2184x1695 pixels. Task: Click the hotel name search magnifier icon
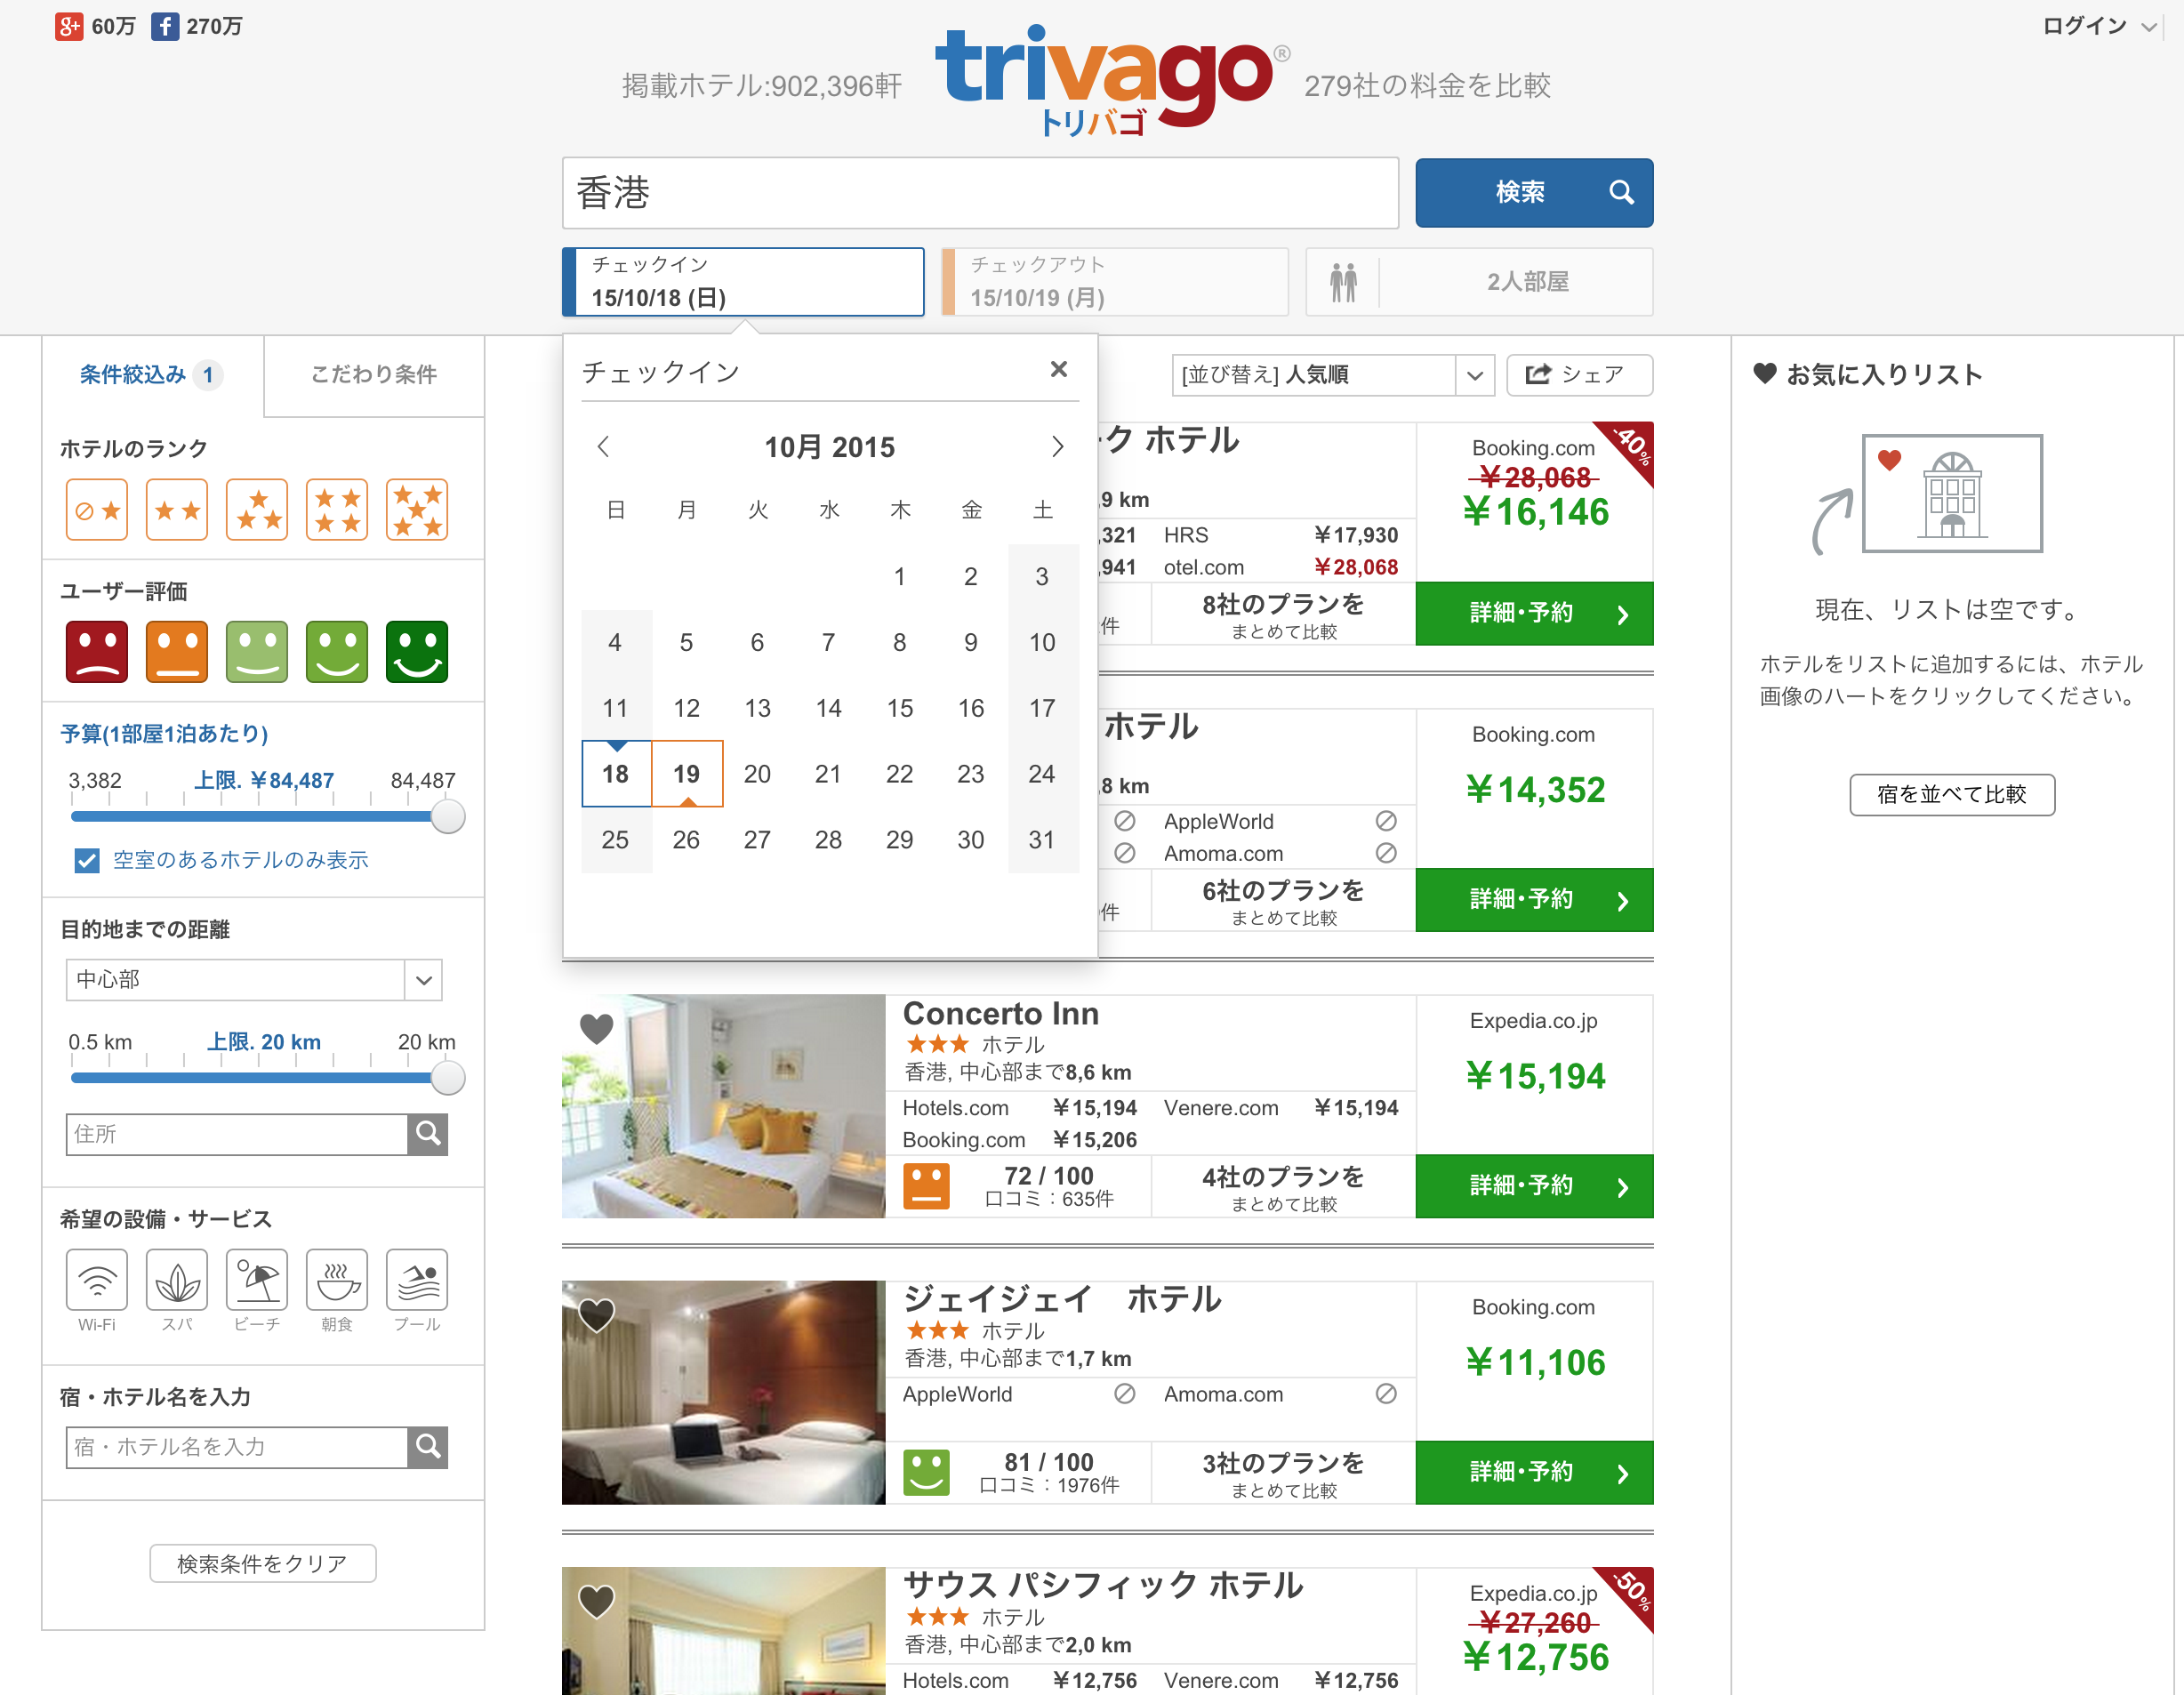tap(428, 1447)
